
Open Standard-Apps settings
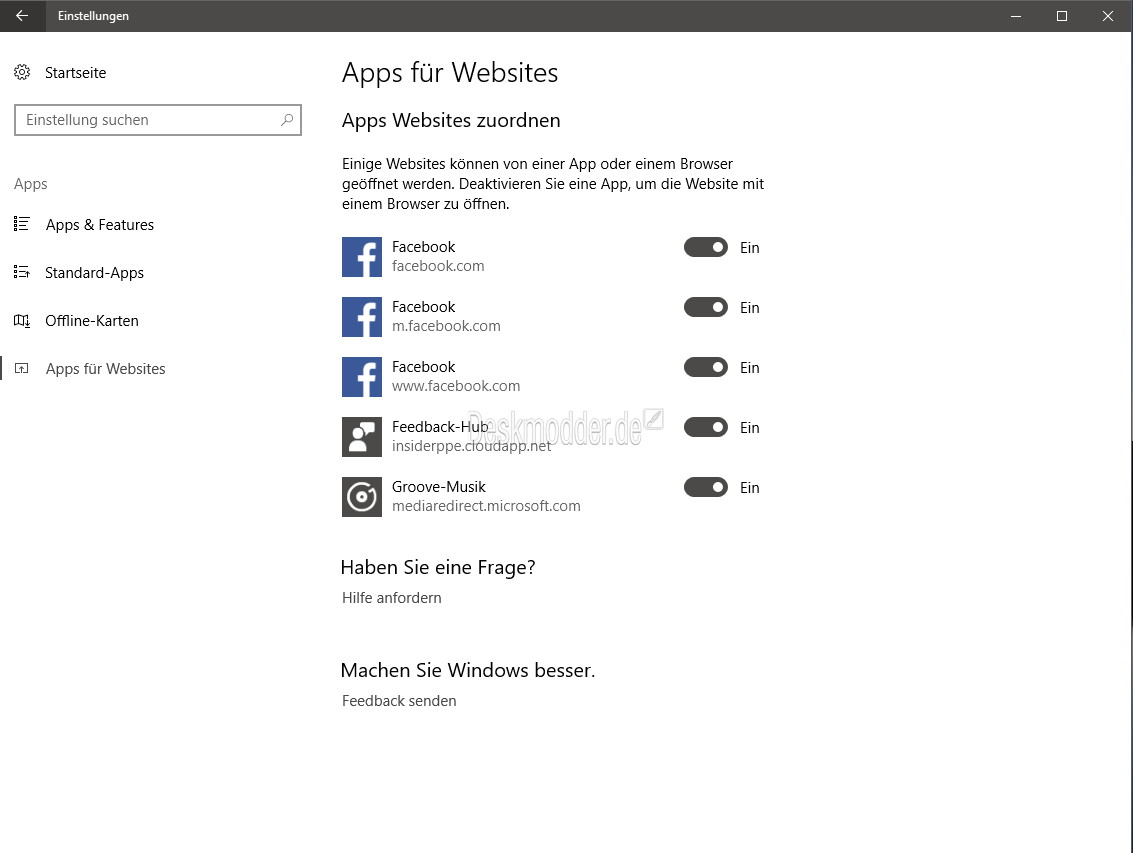[x=94, y=273]
